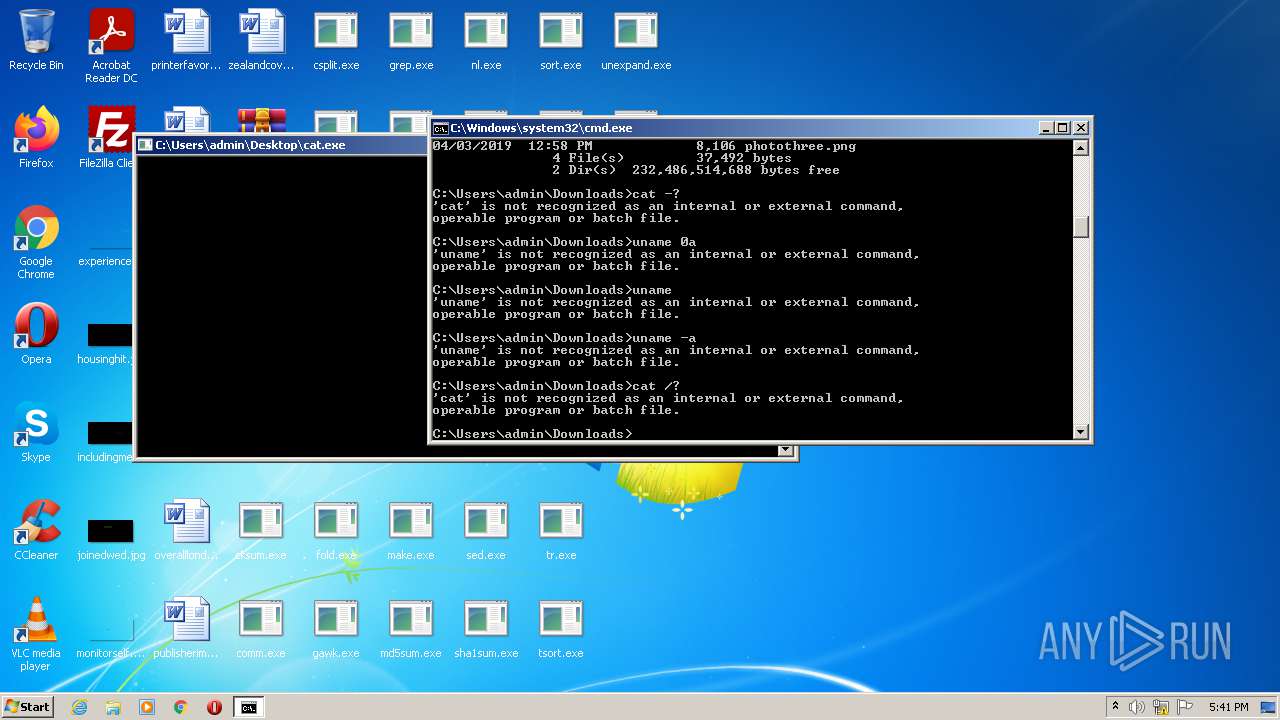Viewport: 1280px width, 720px height.
Task: Maximize the cmd.exe window
Action: point(1063,128)
